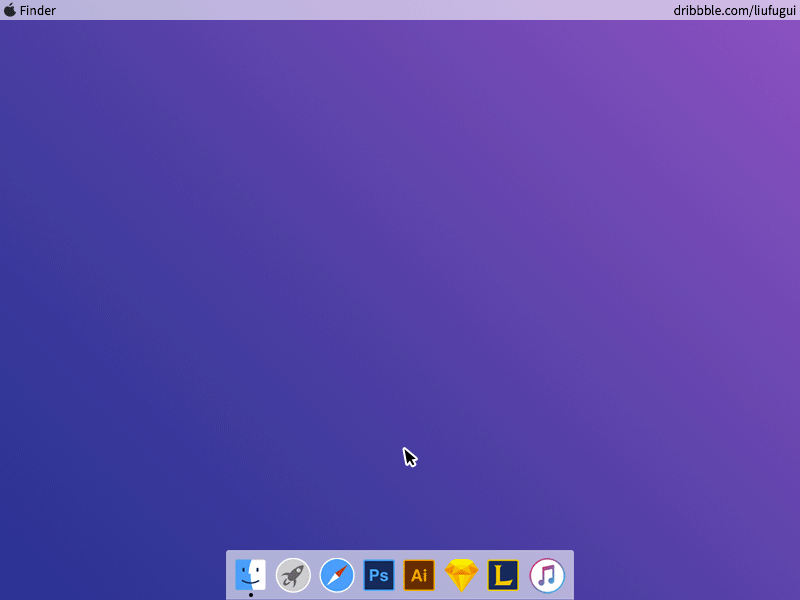The image size is (800, 600).
Task: Open Photoshop from the dock
Action: [x=378, y=575]
